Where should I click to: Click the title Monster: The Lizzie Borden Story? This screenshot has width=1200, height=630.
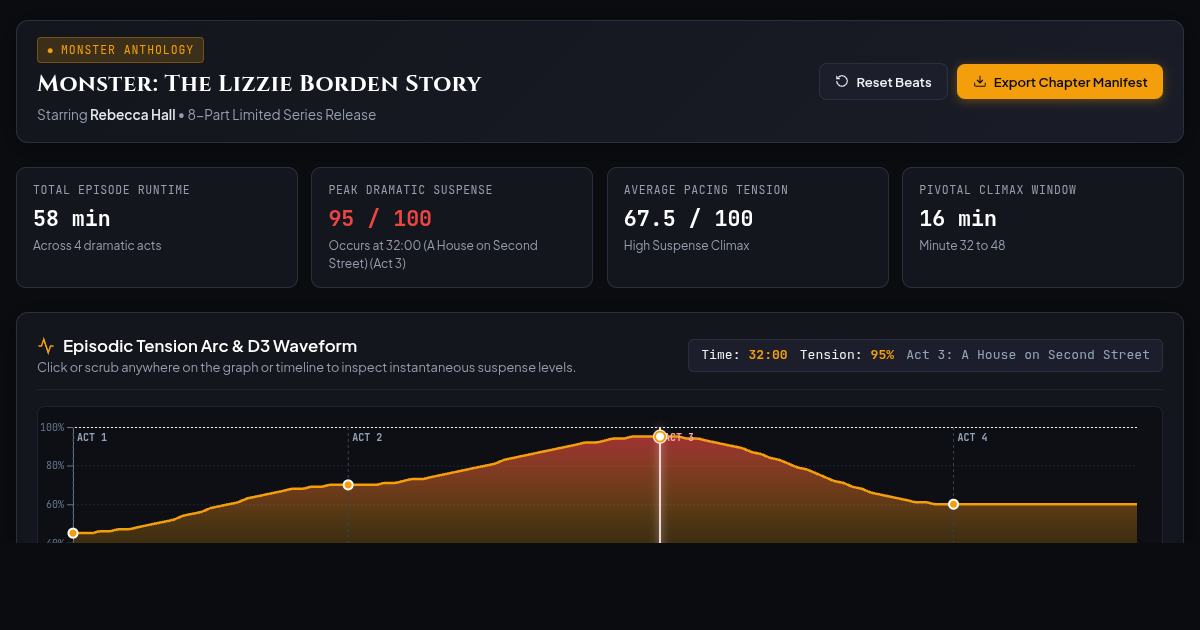(x=259, y=84)
